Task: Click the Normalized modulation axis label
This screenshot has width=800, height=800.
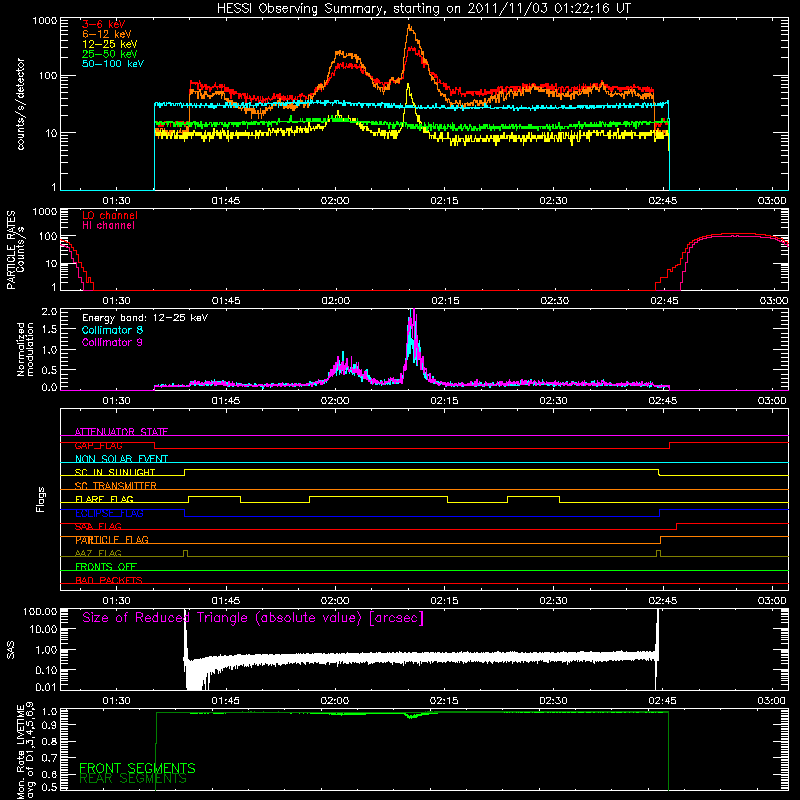Action: point(25,349)
